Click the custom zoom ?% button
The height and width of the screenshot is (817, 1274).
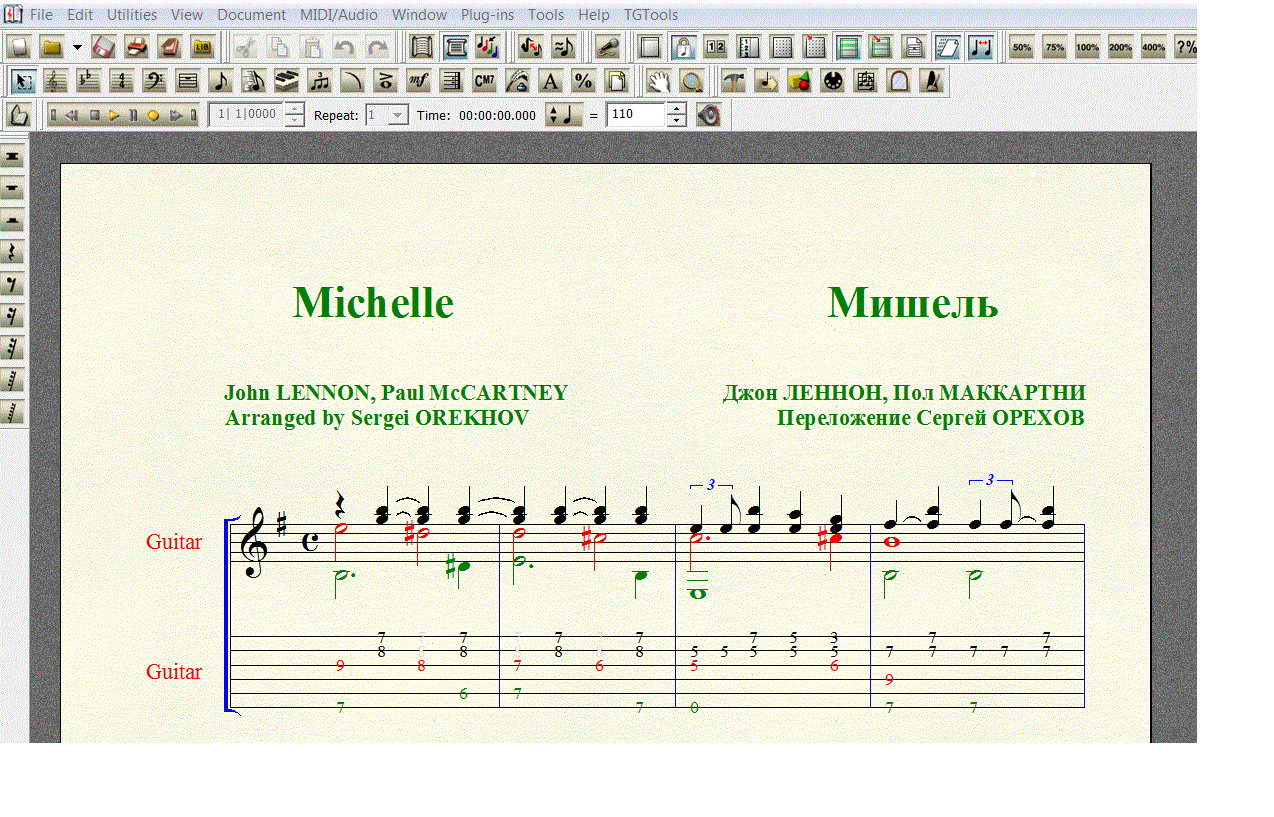coord(1186,47)
